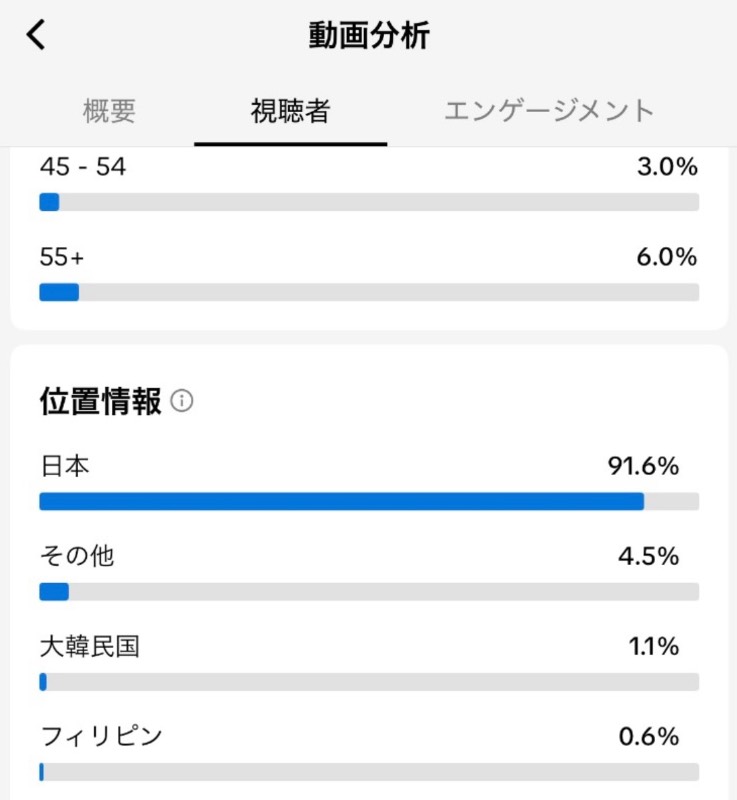737x800 pixels.
Task: Open the 位置情報 info circle icon
Action: click(182, 401)
